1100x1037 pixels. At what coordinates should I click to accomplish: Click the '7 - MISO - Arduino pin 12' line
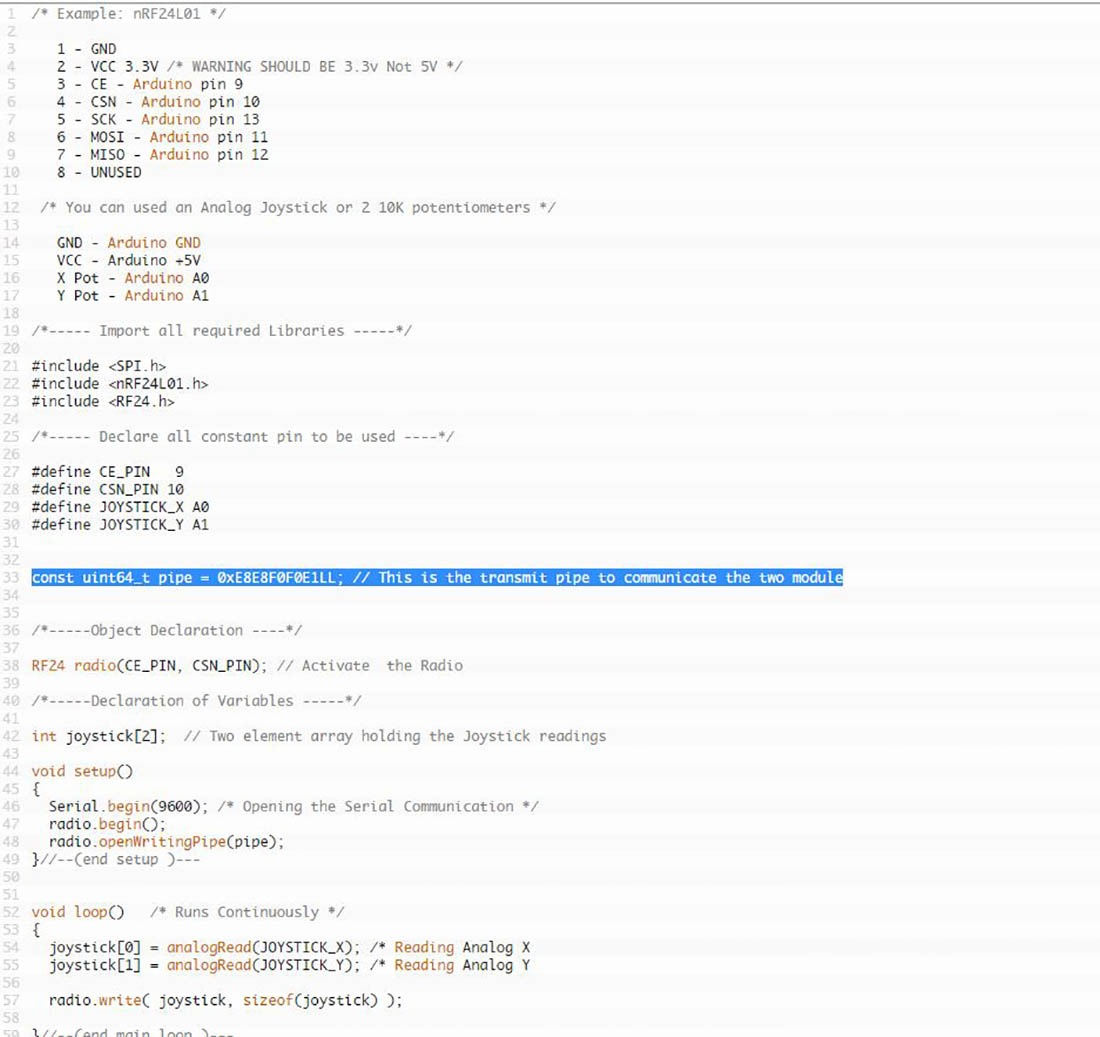click(162, 155)
